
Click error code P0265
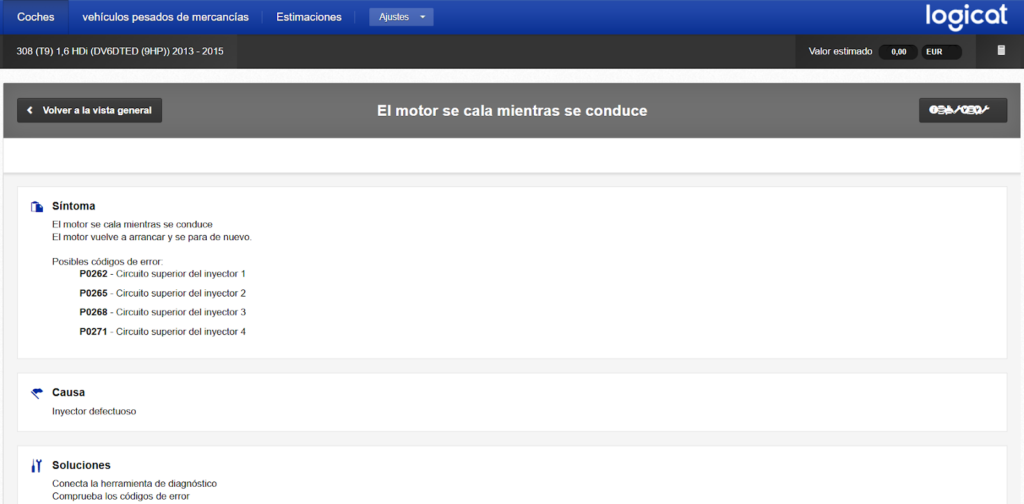[x=93, y=293]
